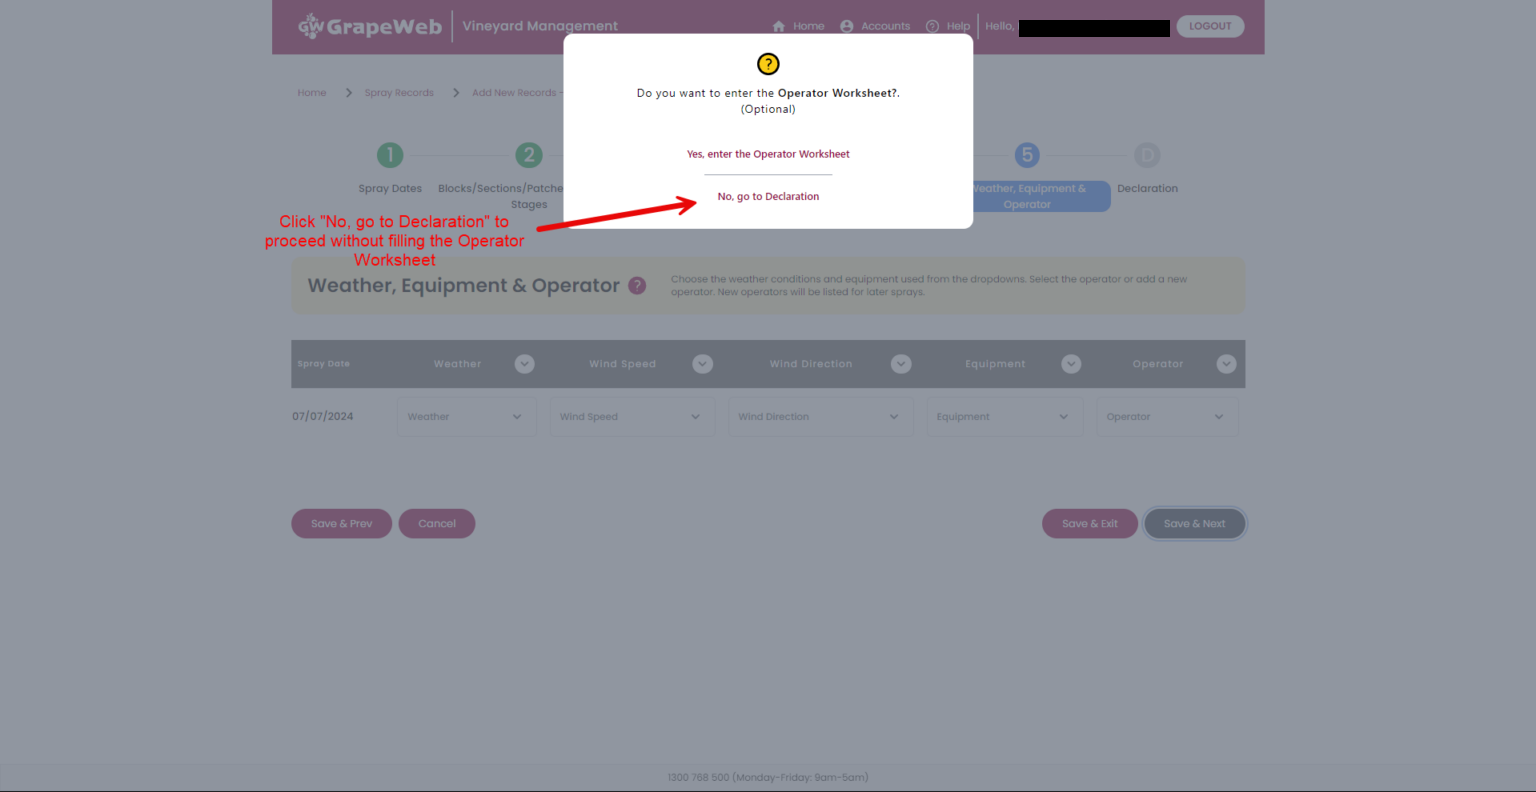Go to Home breadcrumb link
This screenshot has width=1536, height=792.
[312, 93]
